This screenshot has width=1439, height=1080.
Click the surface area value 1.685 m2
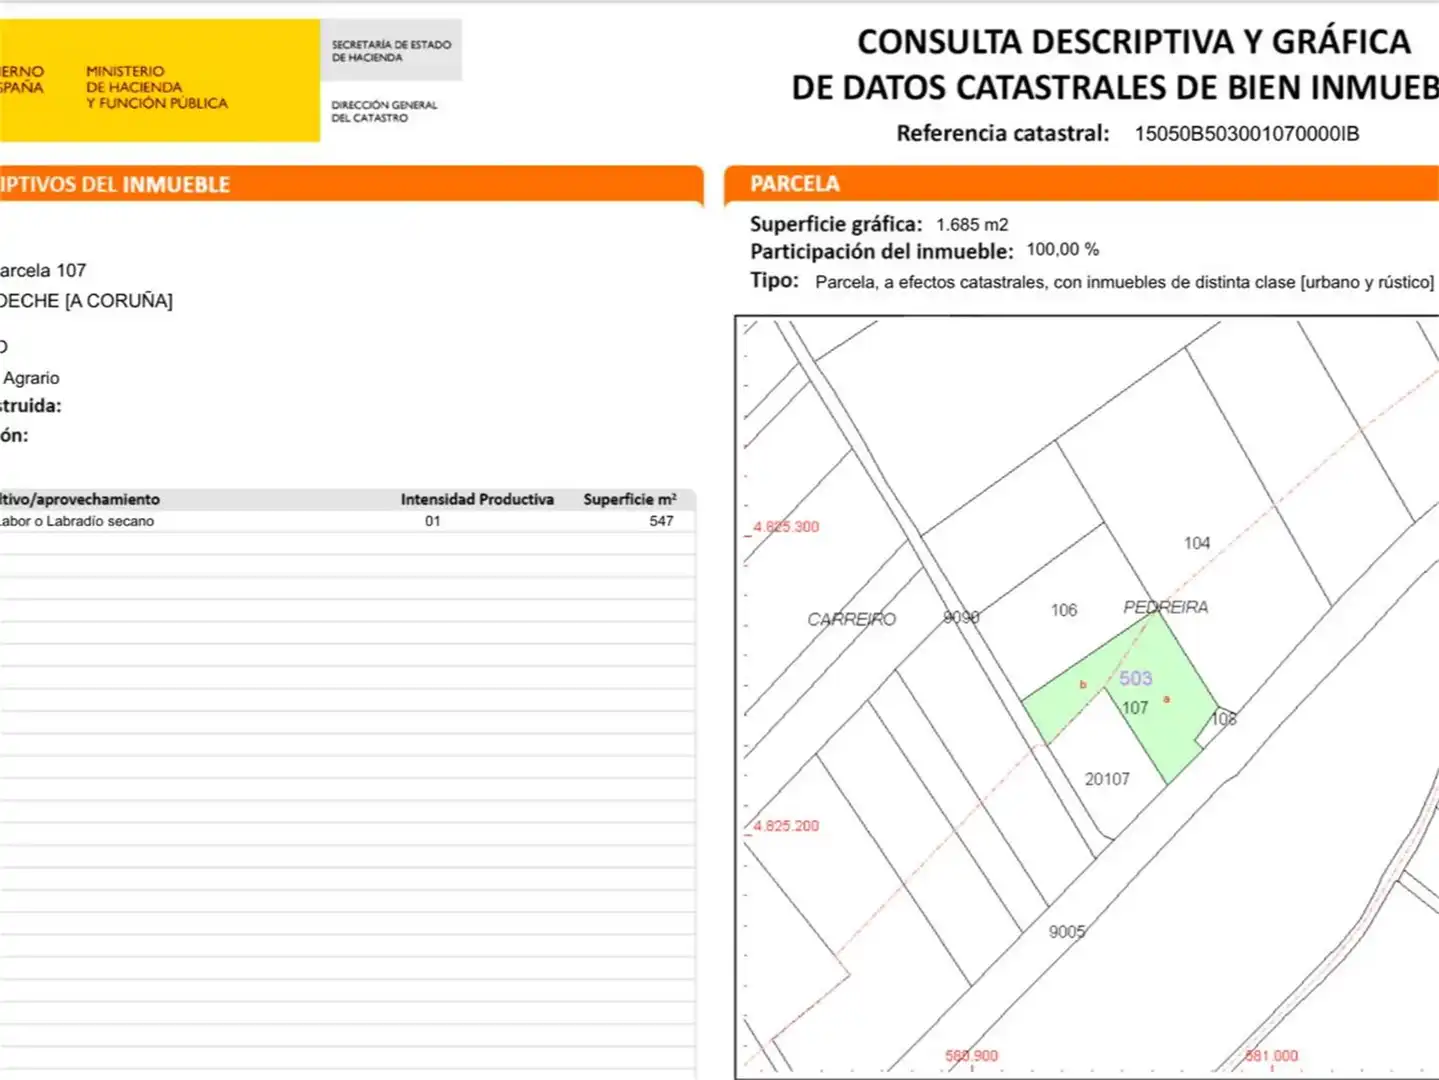coord(972,225)
